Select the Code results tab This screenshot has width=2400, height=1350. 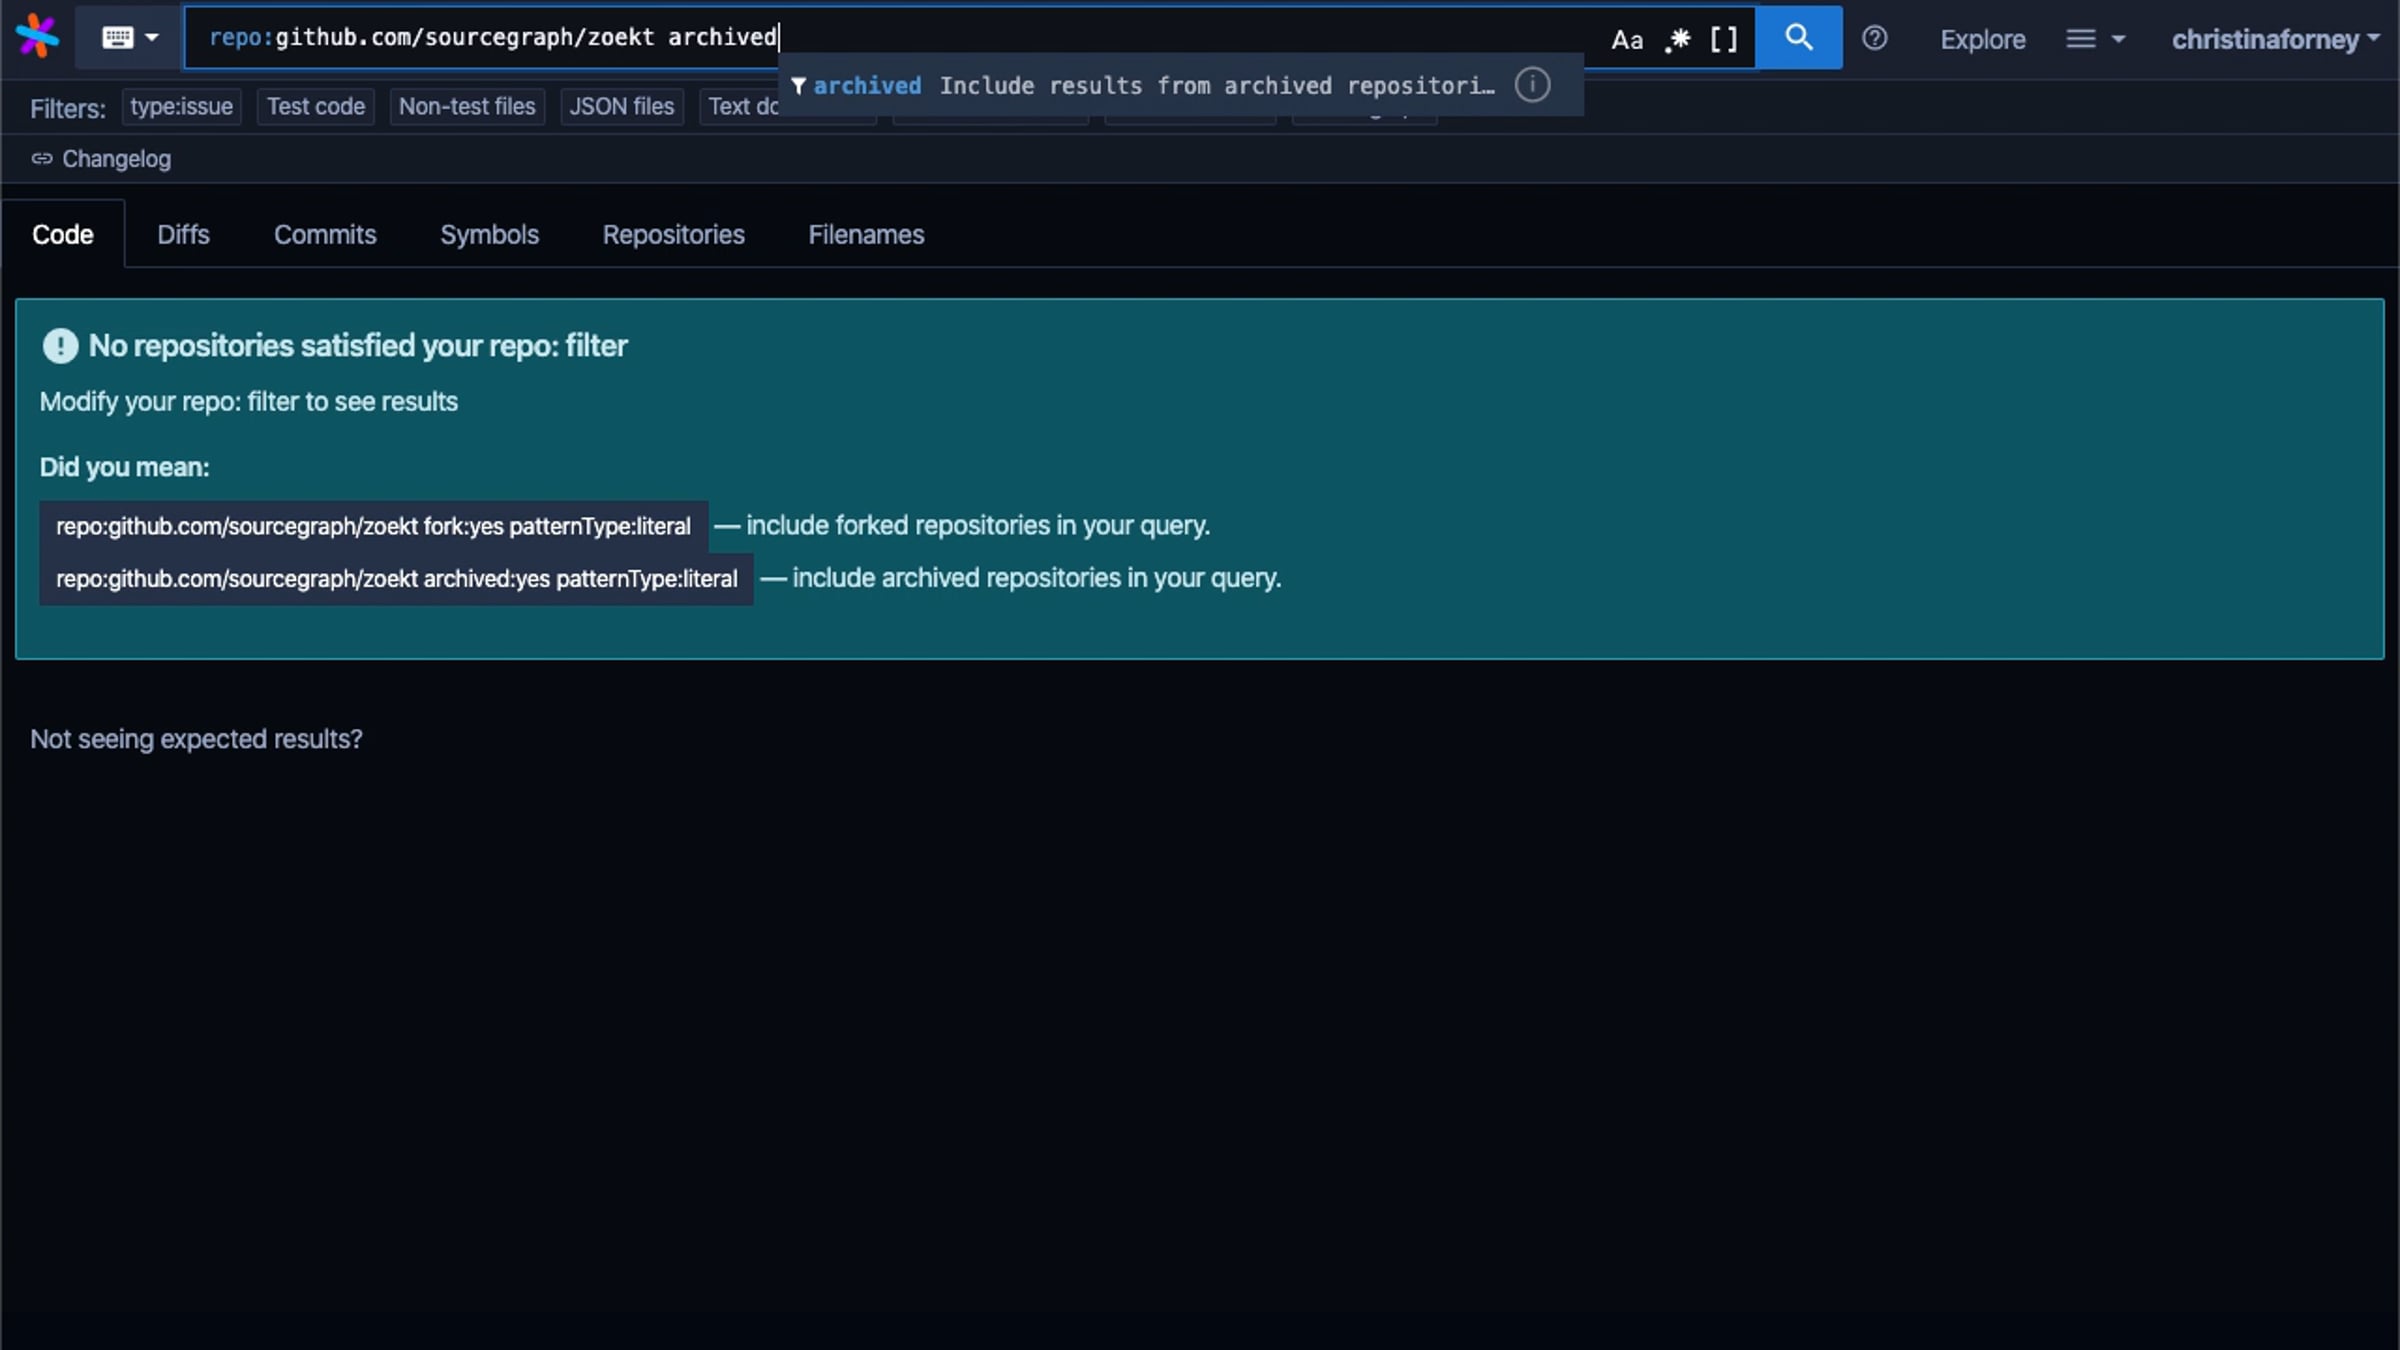[63, 235]
